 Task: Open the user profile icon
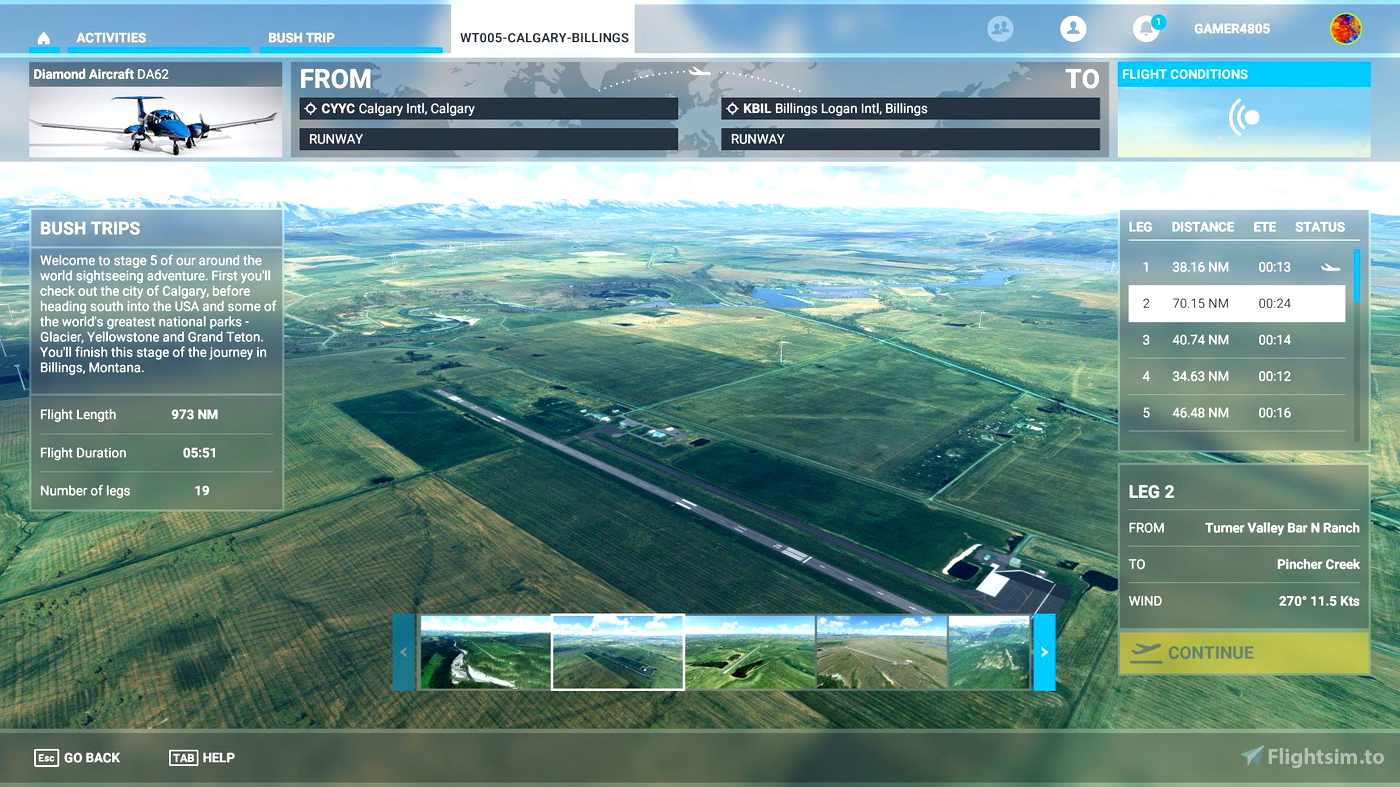pos(1073,29)
